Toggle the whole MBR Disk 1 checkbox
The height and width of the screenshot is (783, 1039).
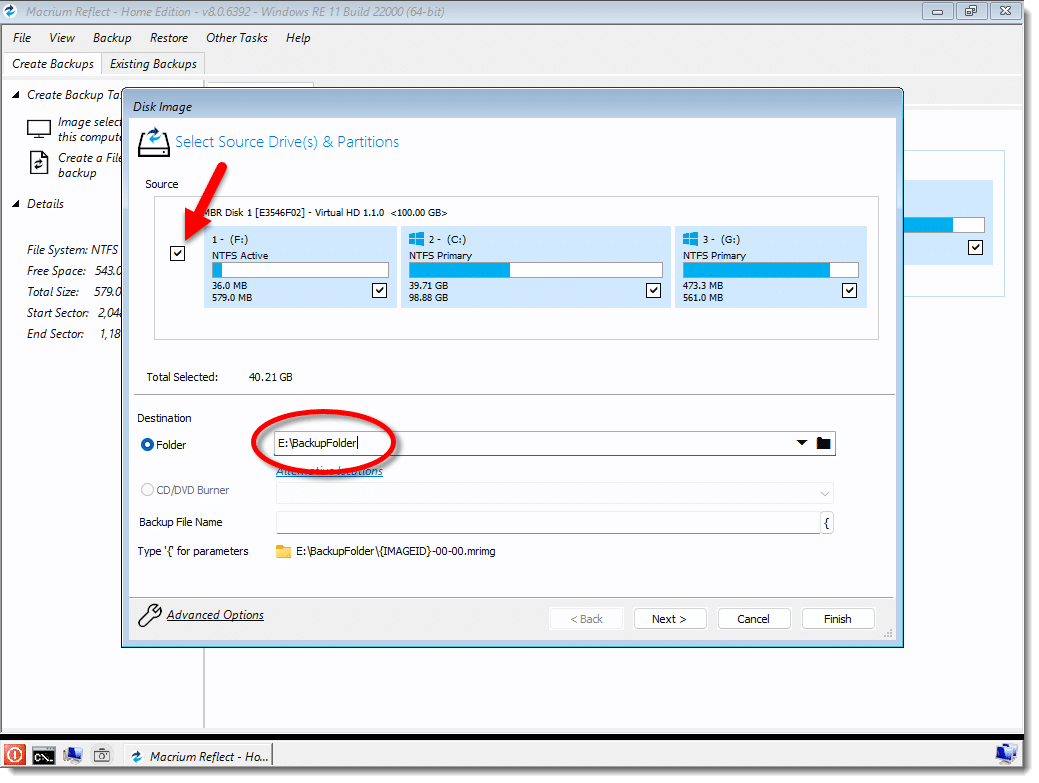click(178, 254)
